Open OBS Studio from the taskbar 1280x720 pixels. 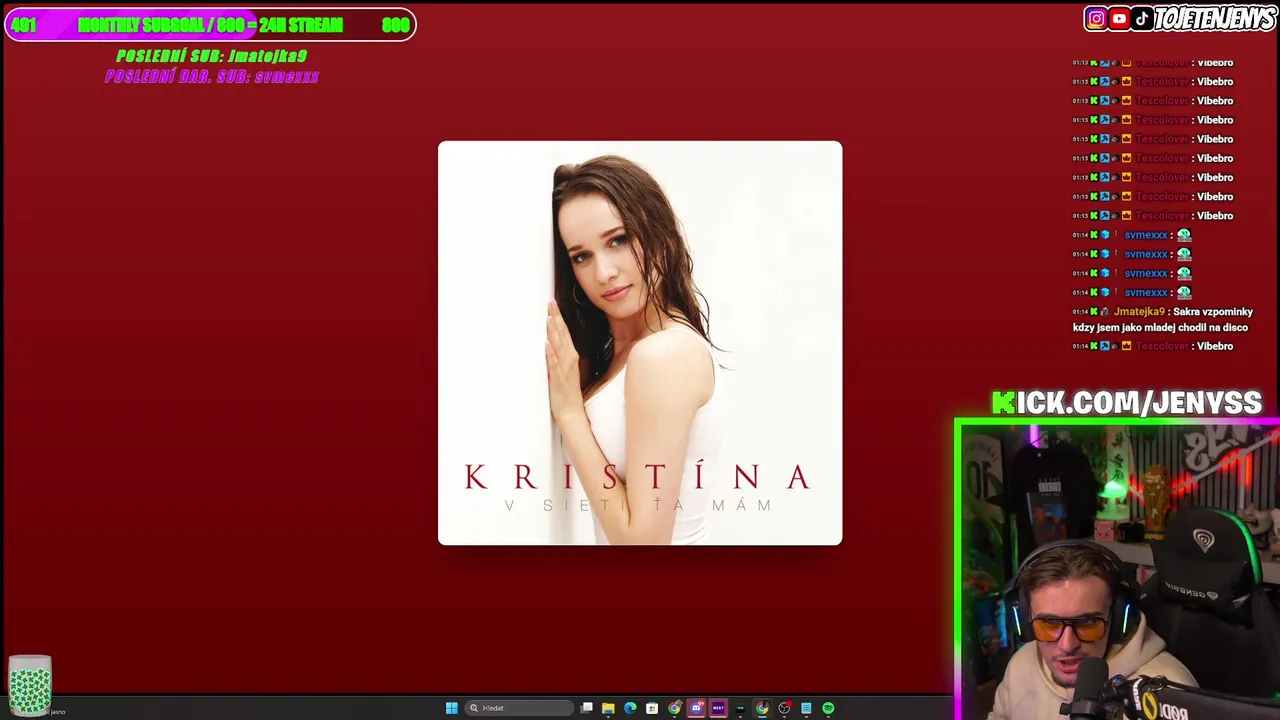tap(784, 708)
